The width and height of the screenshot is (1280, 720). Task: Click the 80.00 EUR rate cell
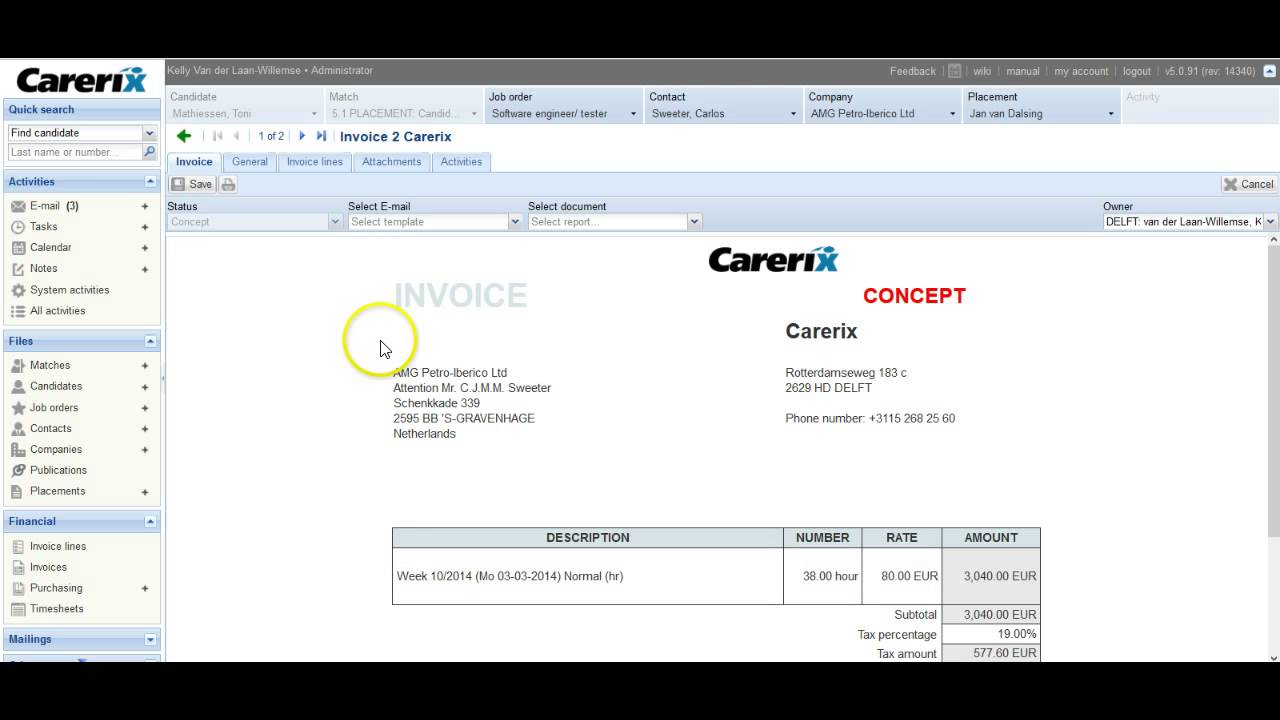pyautogui.click(x=901, y=576)
